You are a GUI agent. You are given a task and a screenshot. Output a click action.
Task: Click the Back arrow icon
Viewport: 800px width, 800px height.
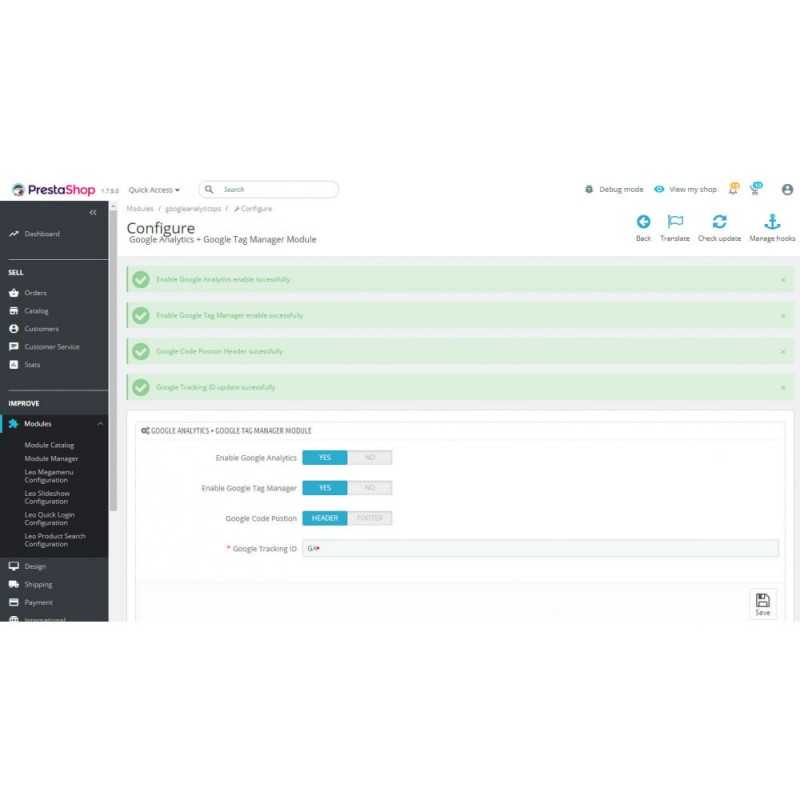click(x=643, y=222)
